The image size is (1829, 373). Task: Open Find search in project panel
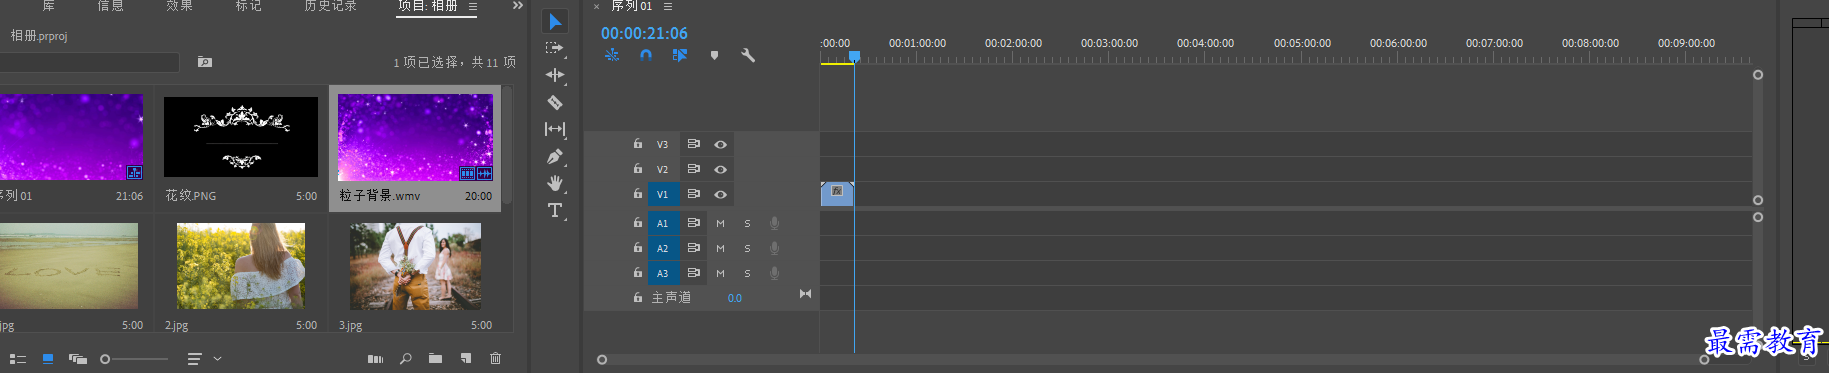[x=406, y=359]
